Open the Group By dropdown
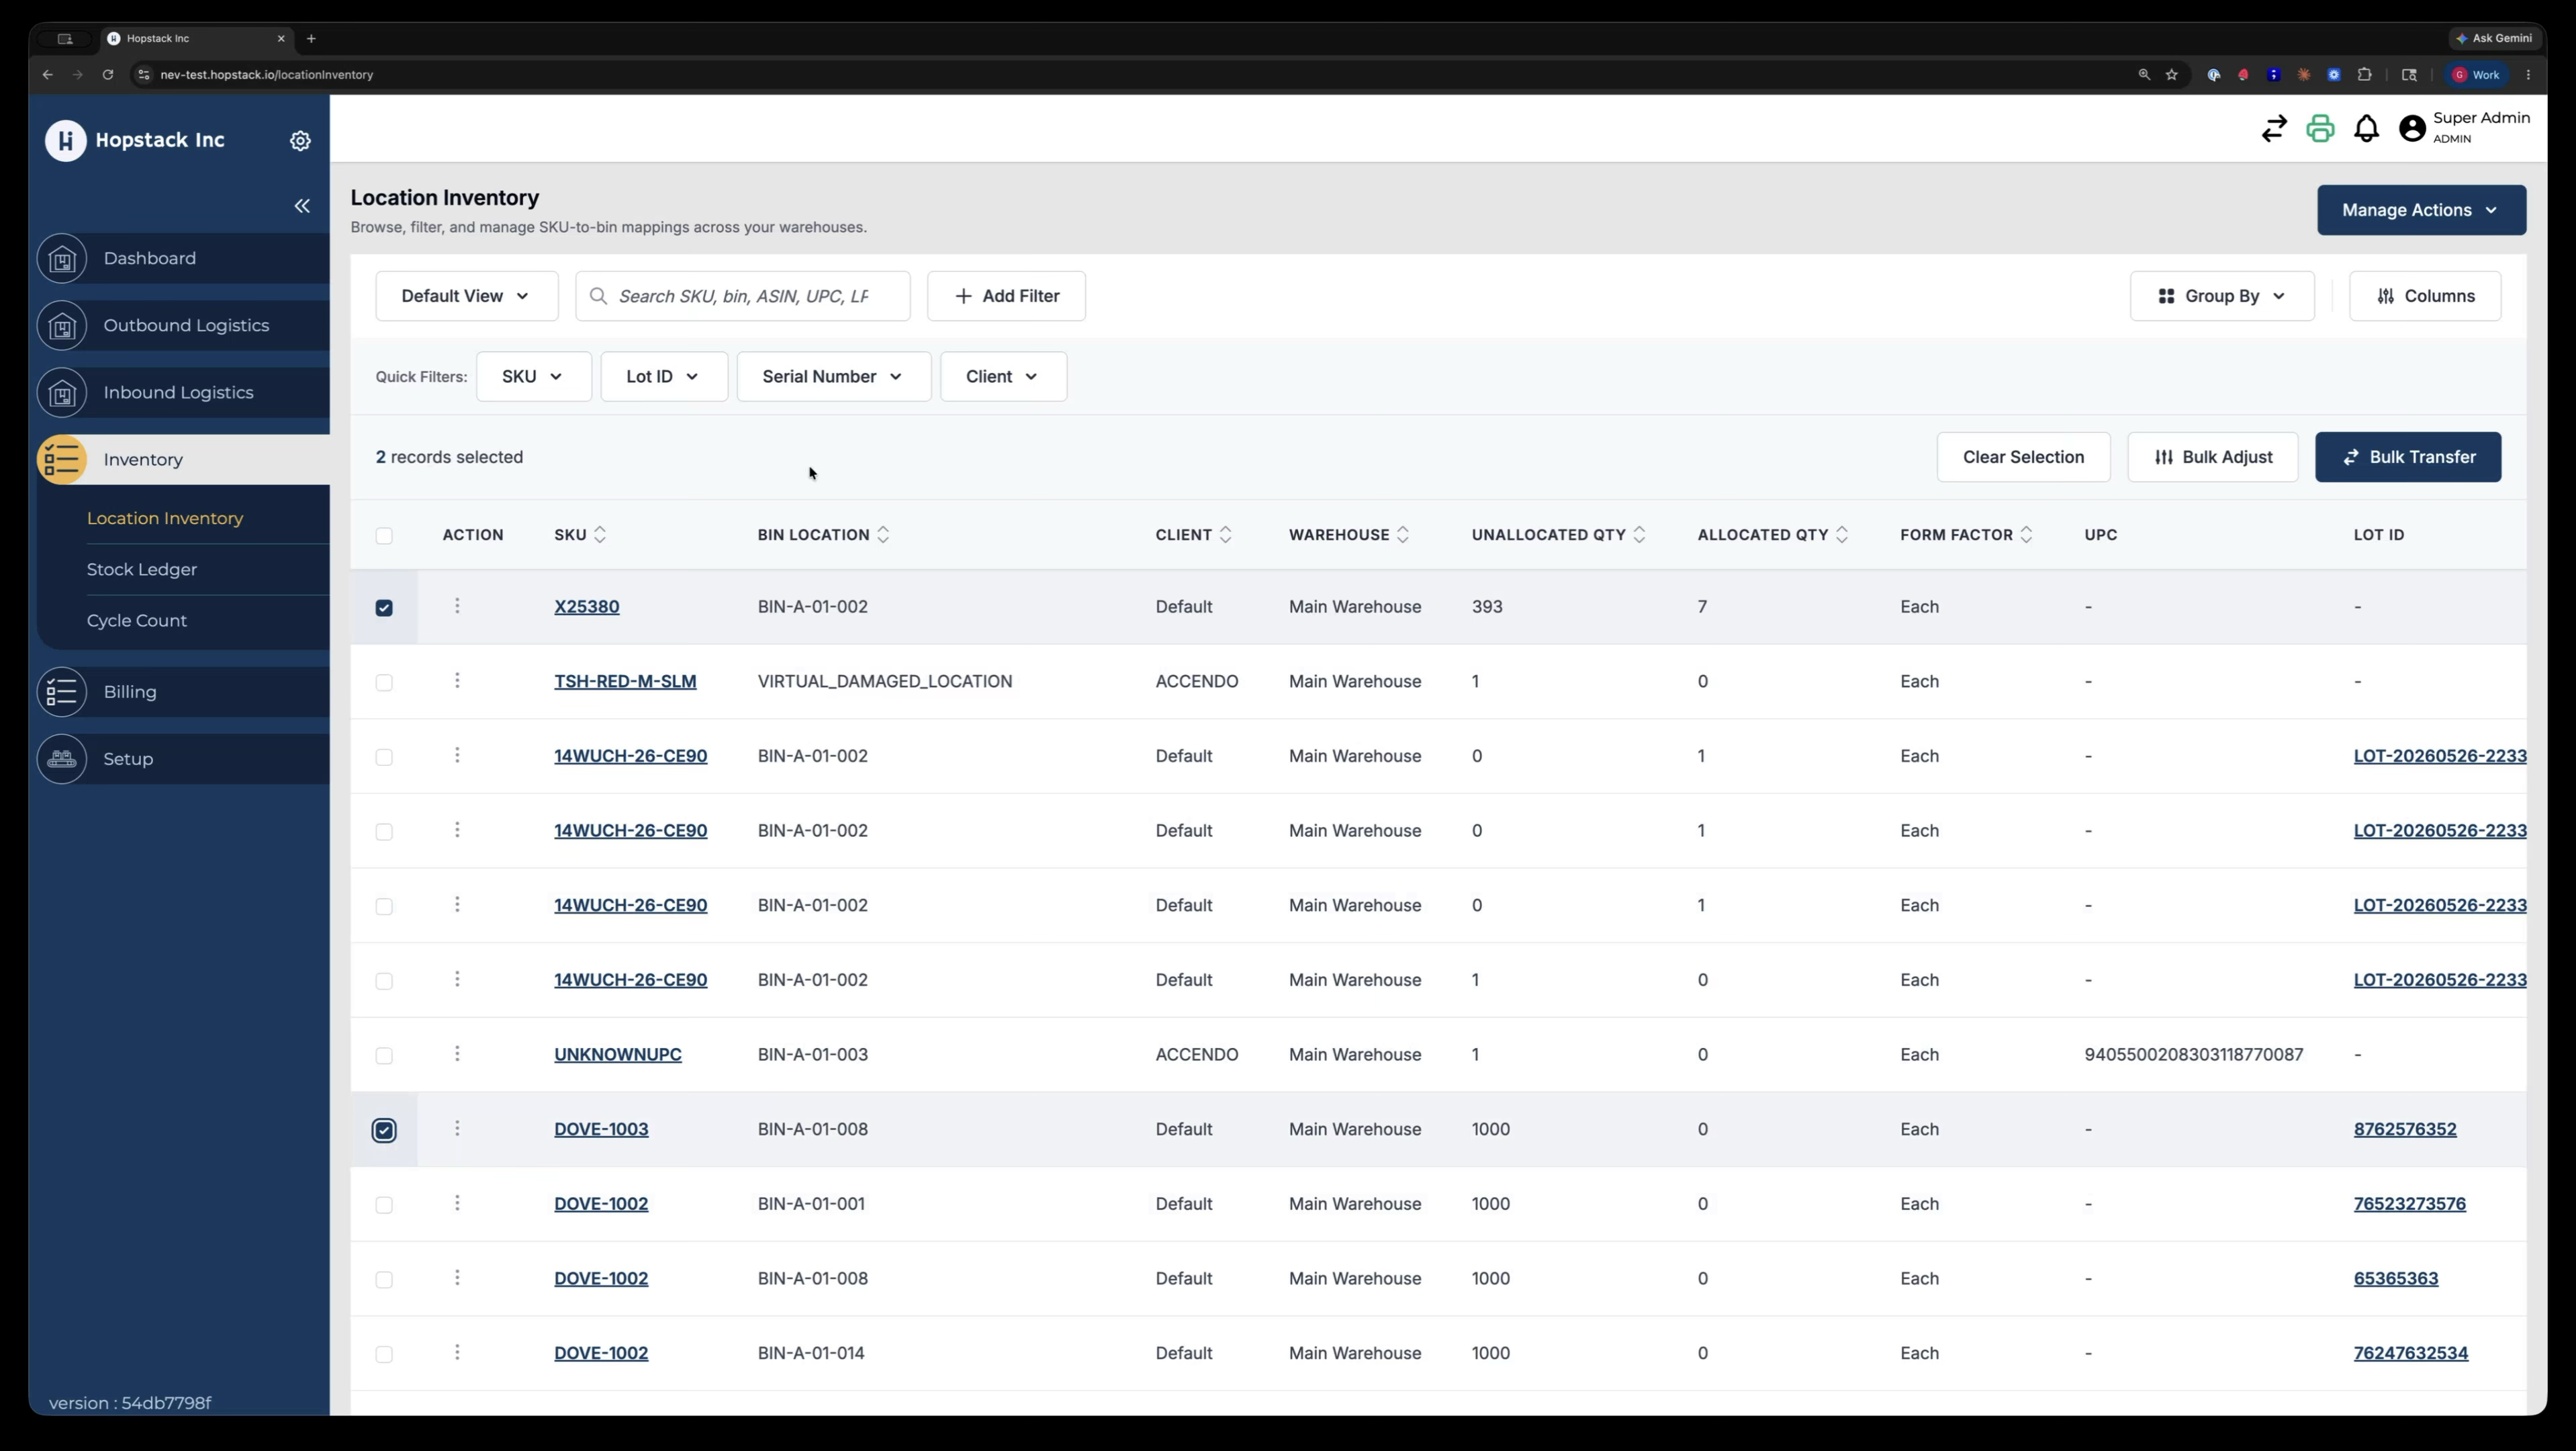 coord(2222,296)
